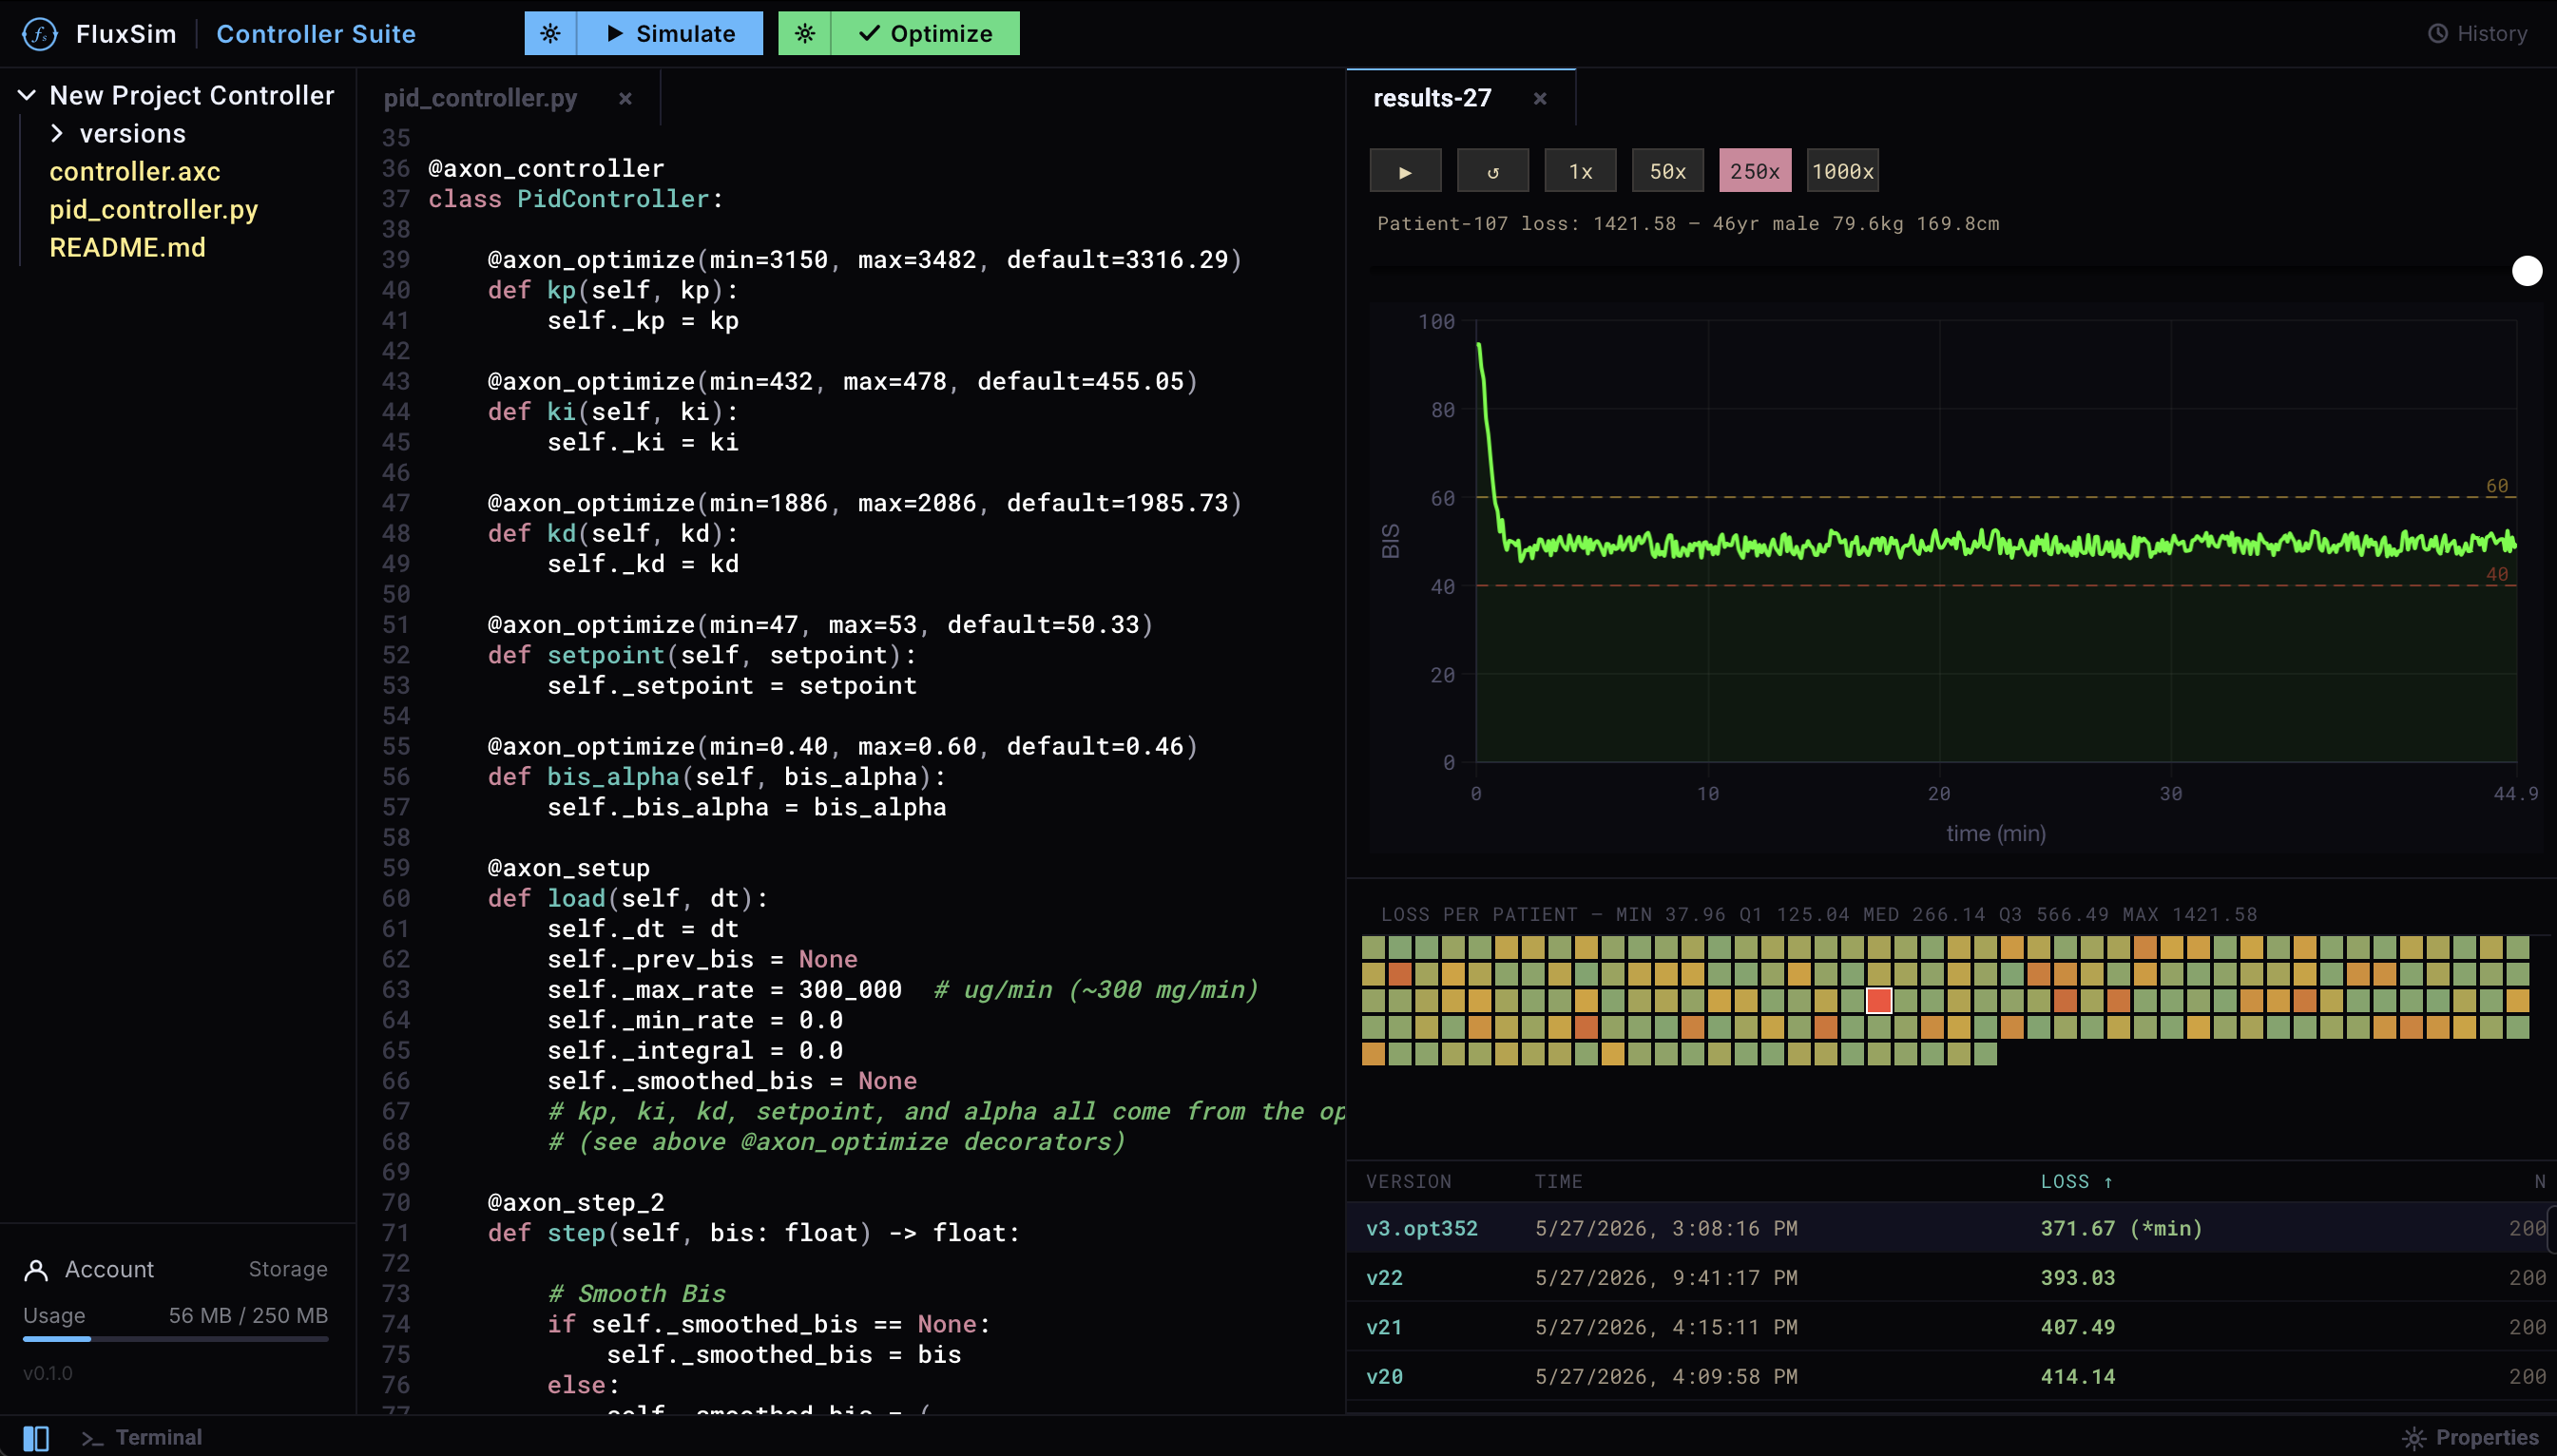
Task: Set playback speed to 1000x
Action: click(1842, 171)
